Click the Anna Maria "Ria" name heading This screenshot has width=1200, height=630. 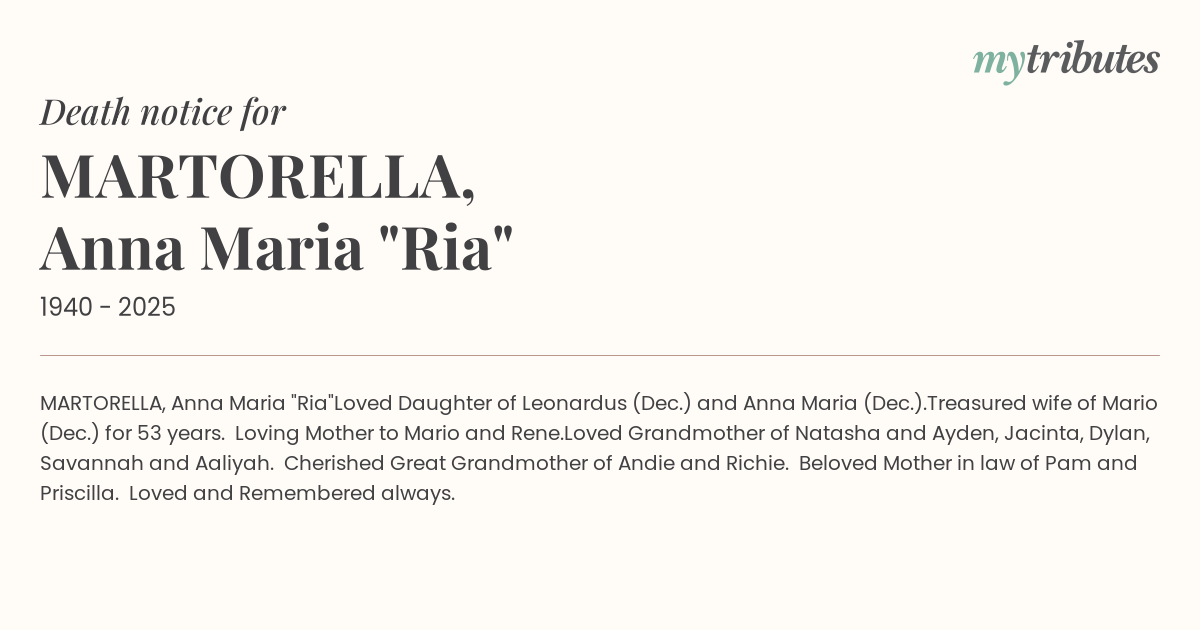276,248
